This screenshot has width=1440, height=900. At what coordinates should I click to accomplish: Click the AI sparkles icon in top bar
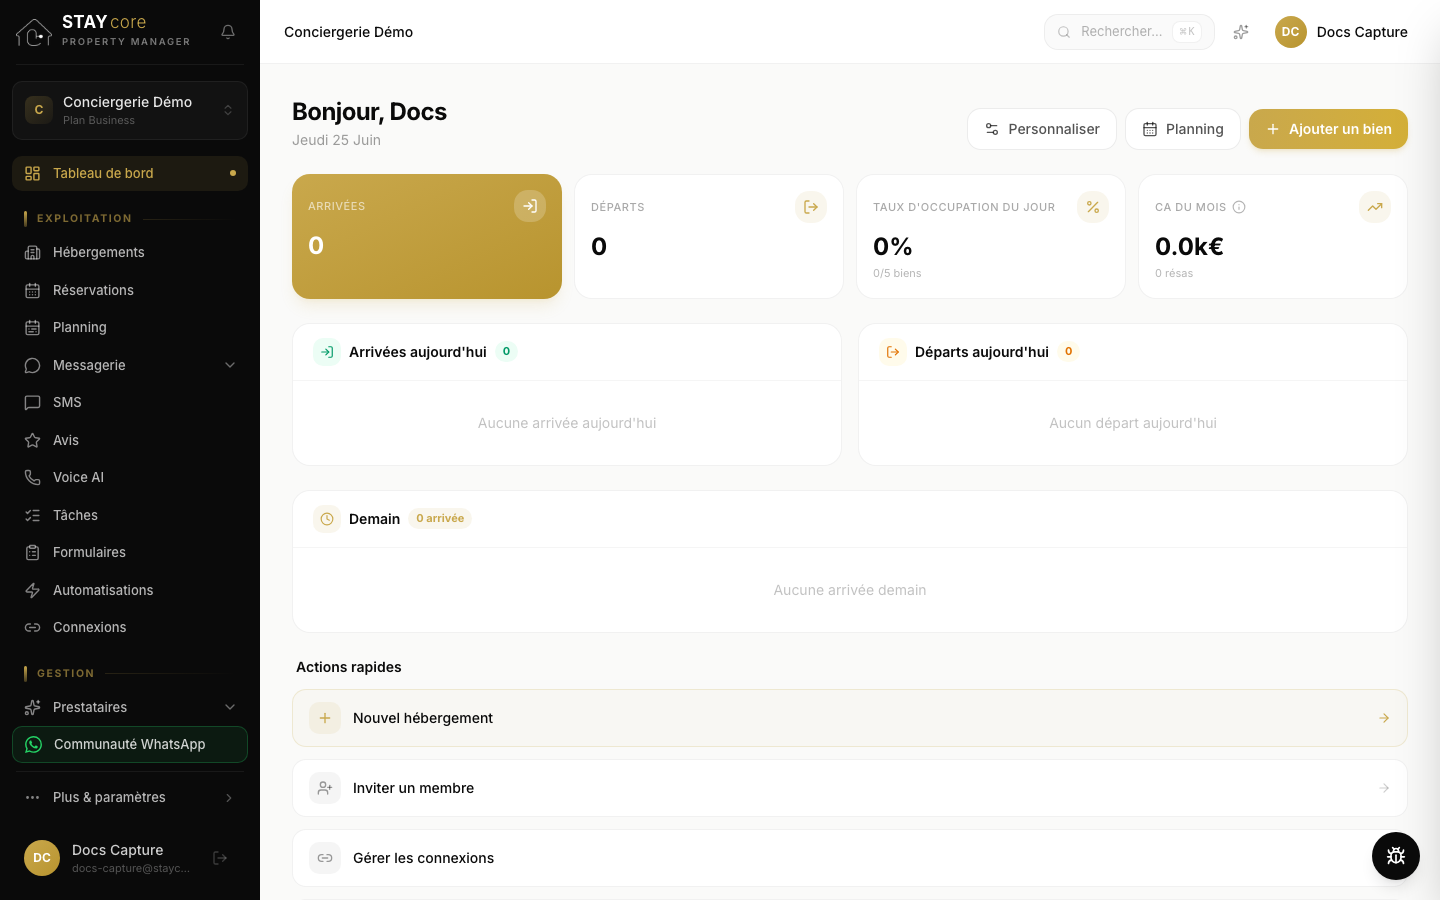1241,32
